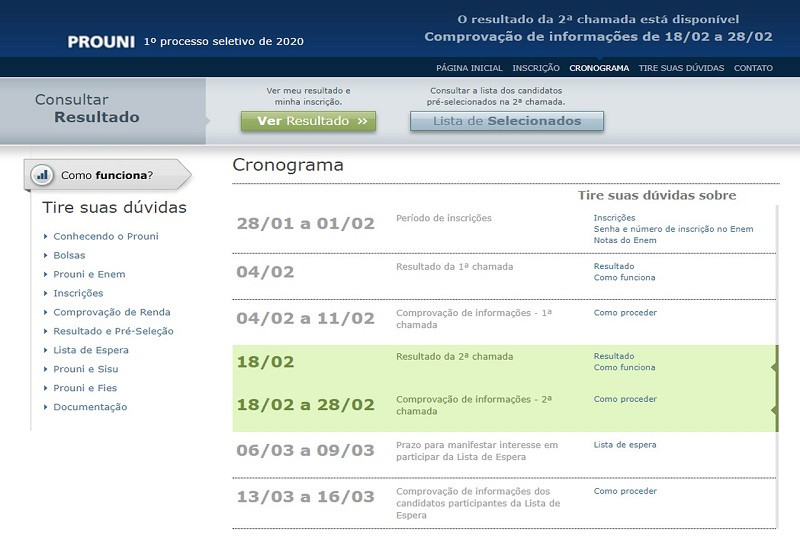Click Contato in the top navigation
The width and height of the screenshot is (800, 550).
753,68
